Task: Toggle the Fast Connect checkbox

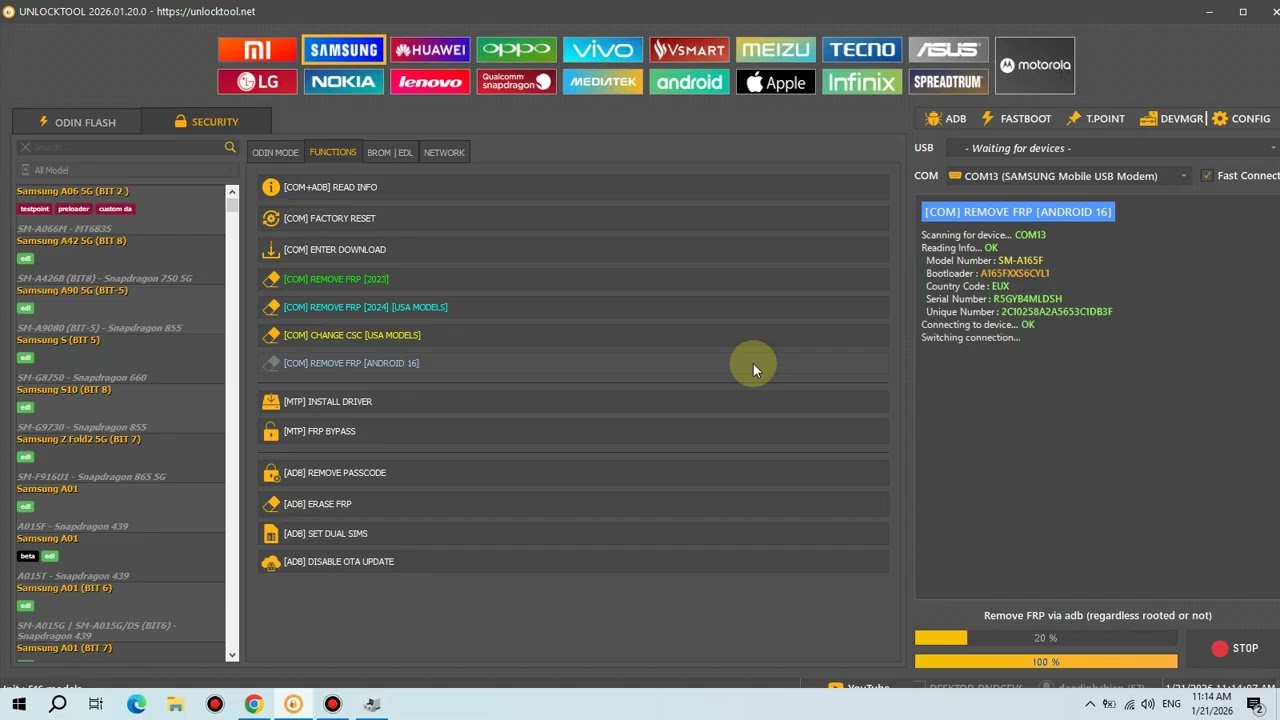Action: (1207, 176)
